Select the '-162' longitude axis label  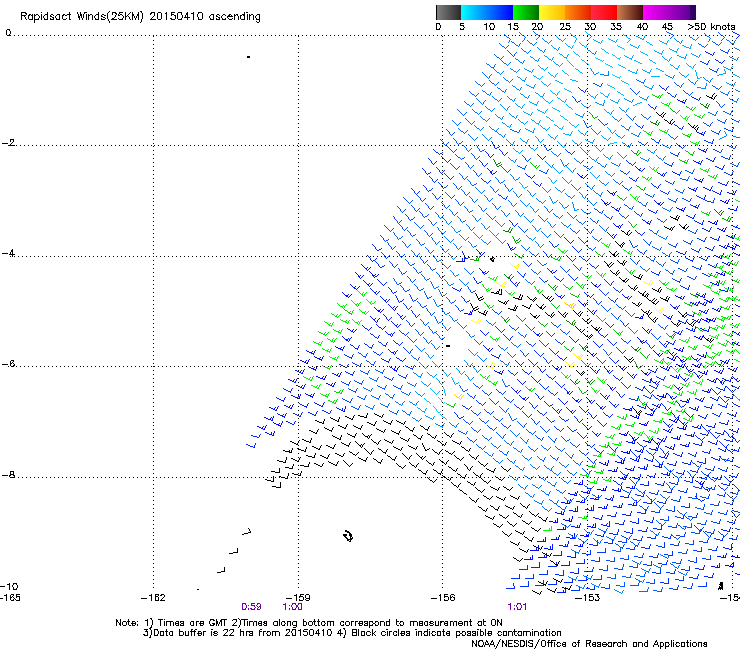point(153,598)
